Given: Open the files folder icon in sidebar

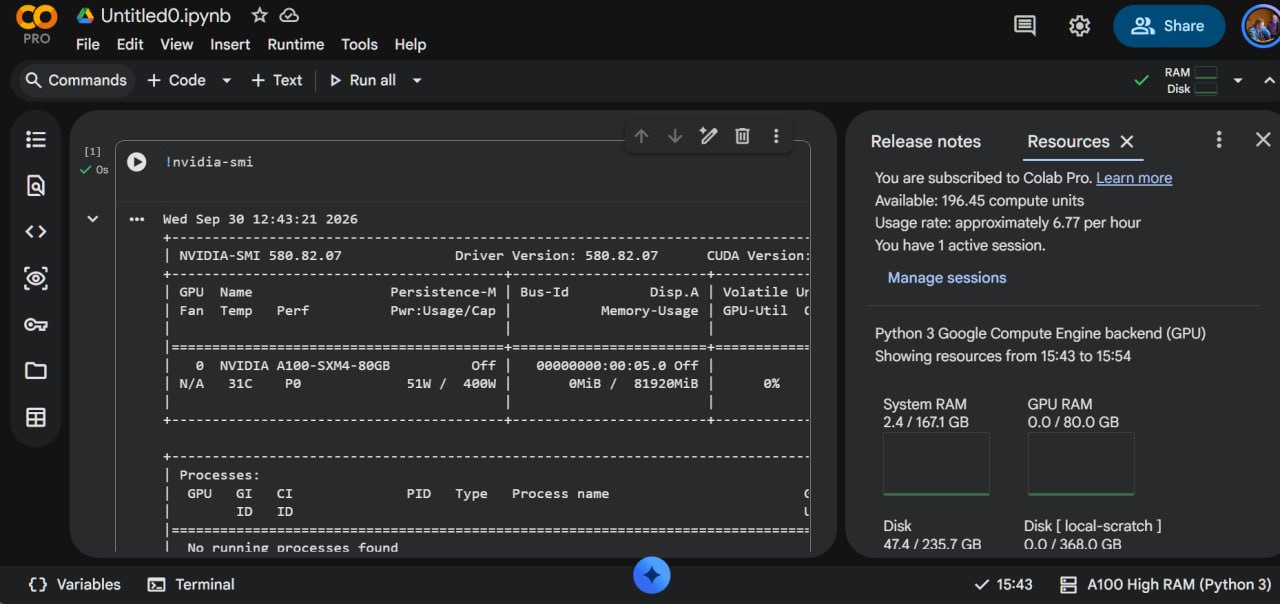Looking at the screenshot, I should click(36, 371).
